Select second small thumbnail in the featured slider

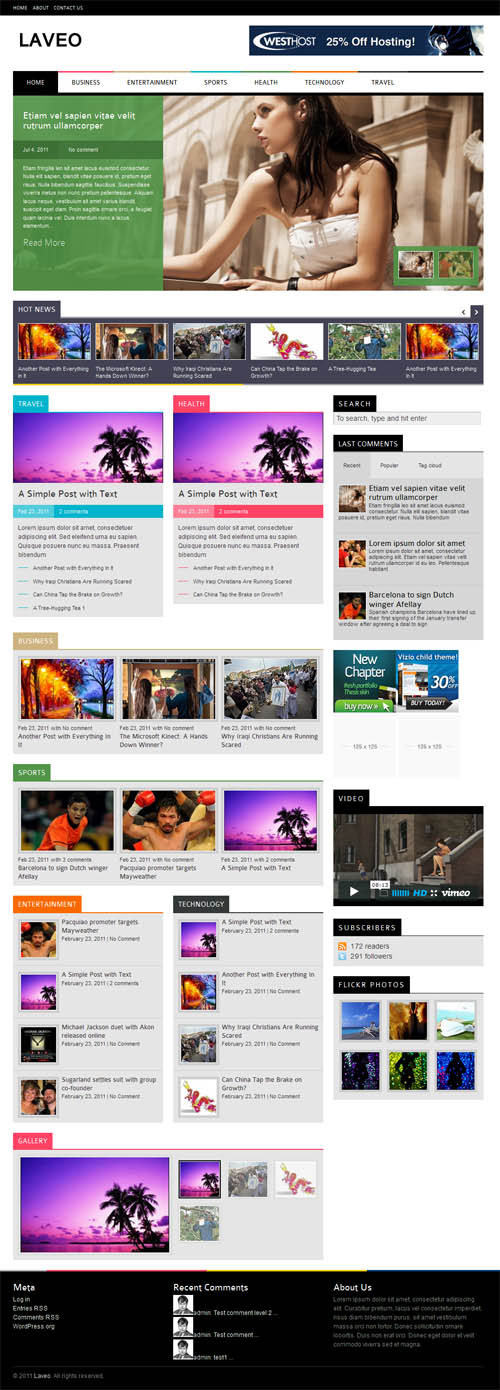click(x=456, y=265)
